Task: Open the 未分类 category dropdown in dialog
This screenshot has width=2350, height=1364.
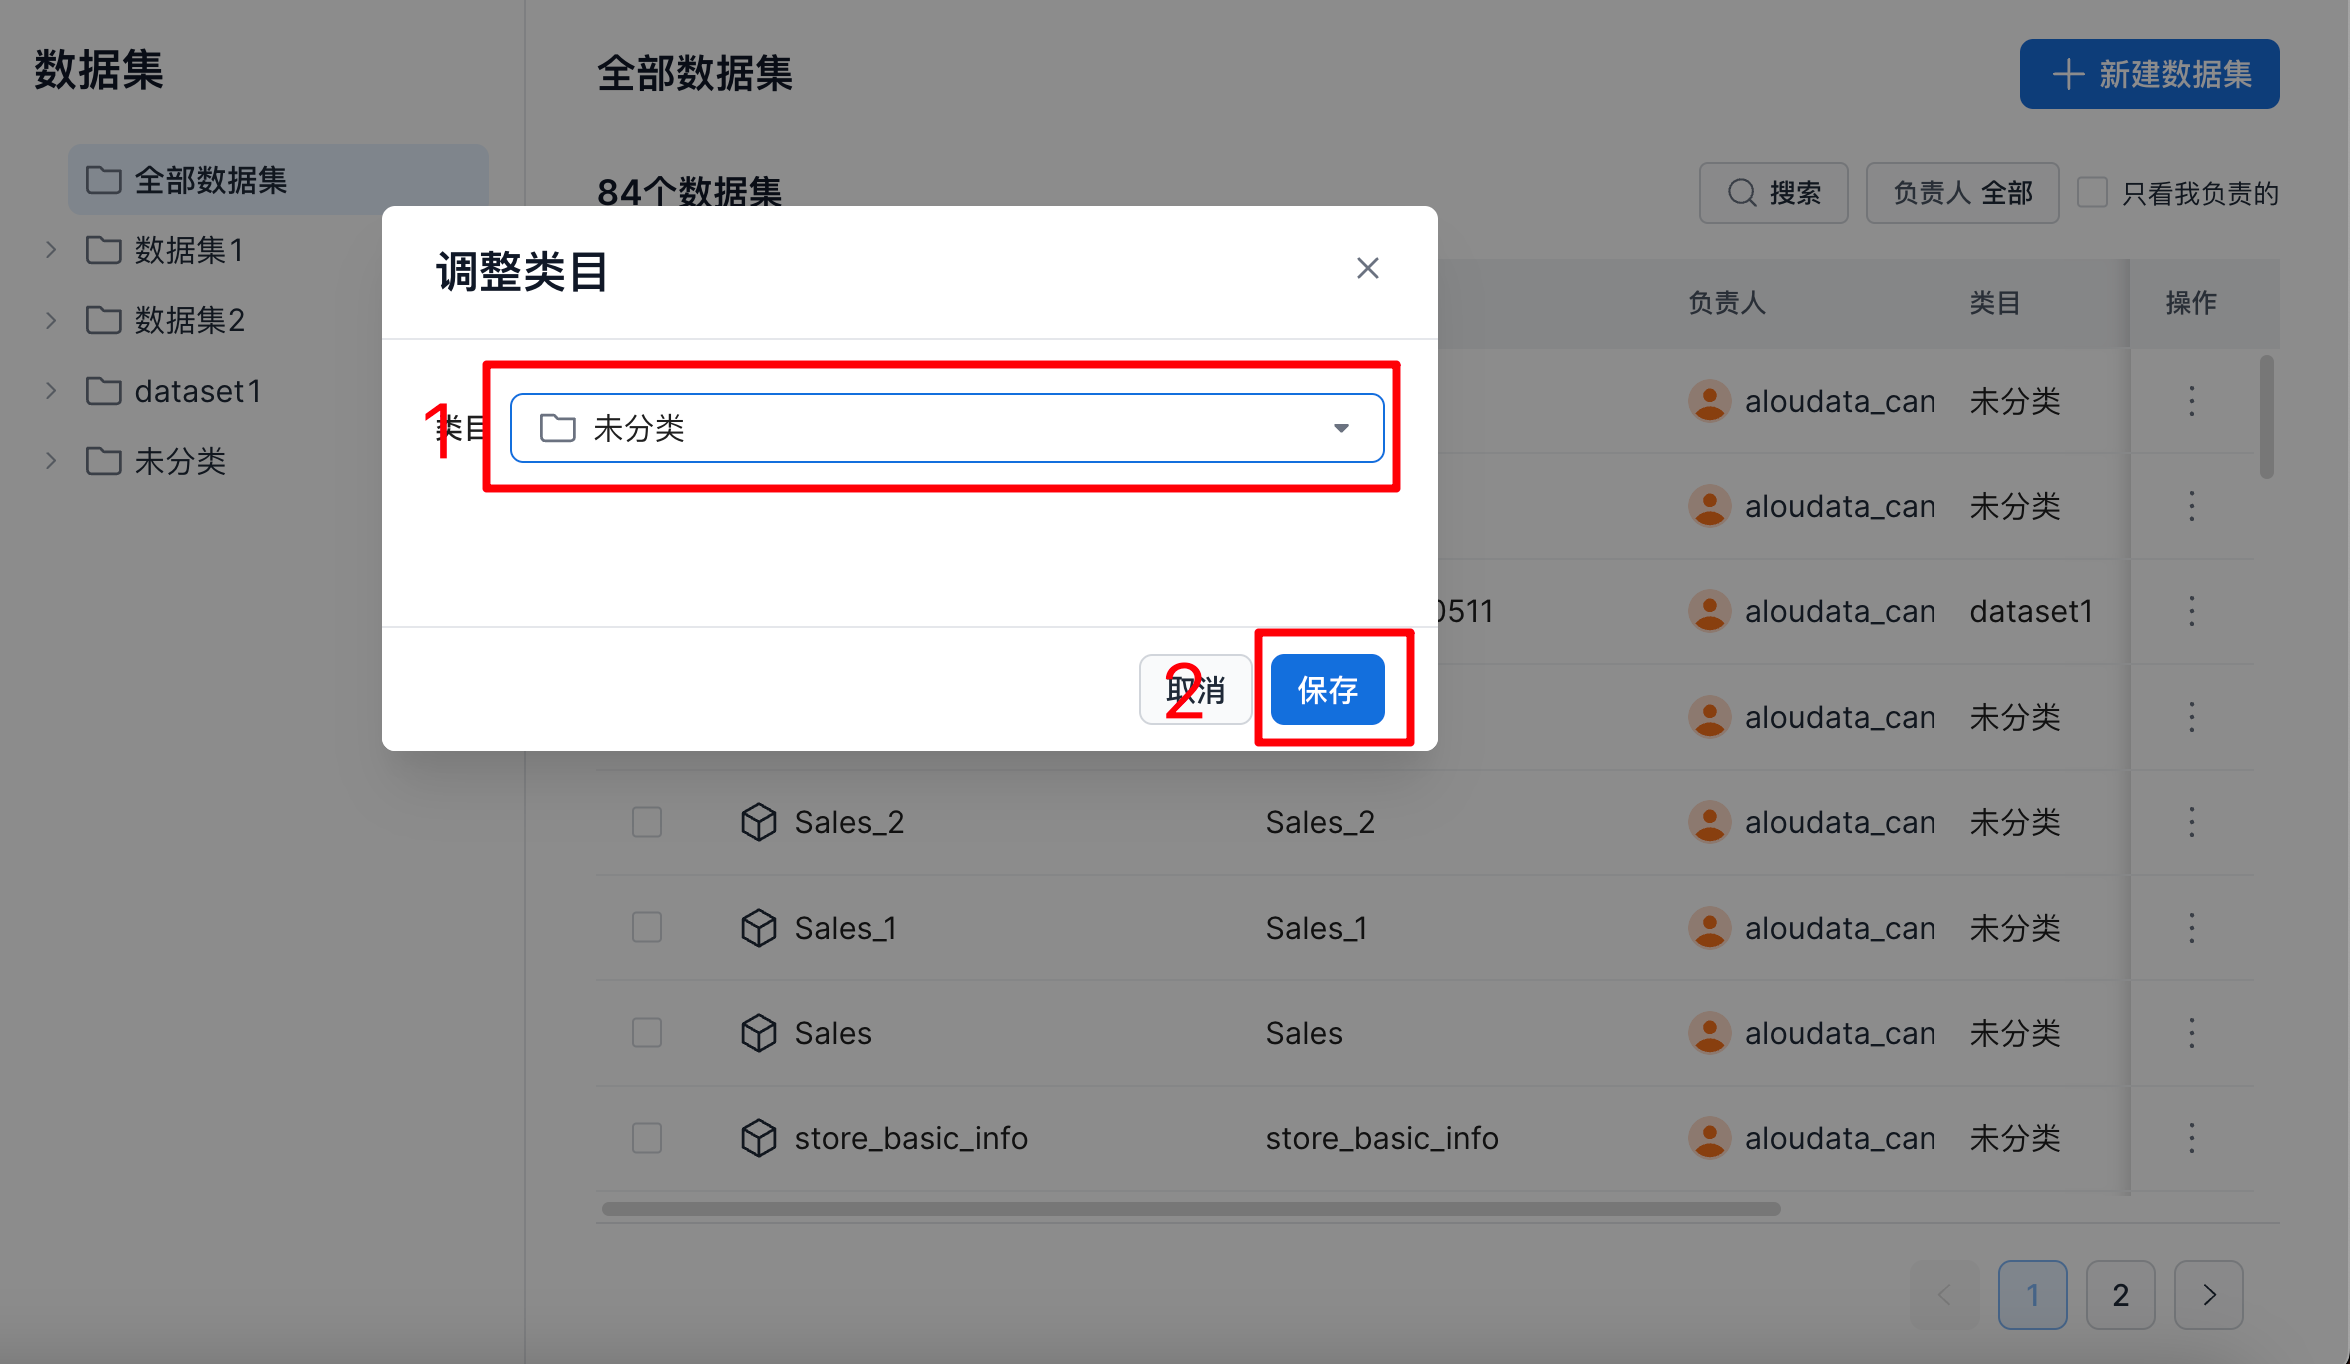Action: coord(946,428)
